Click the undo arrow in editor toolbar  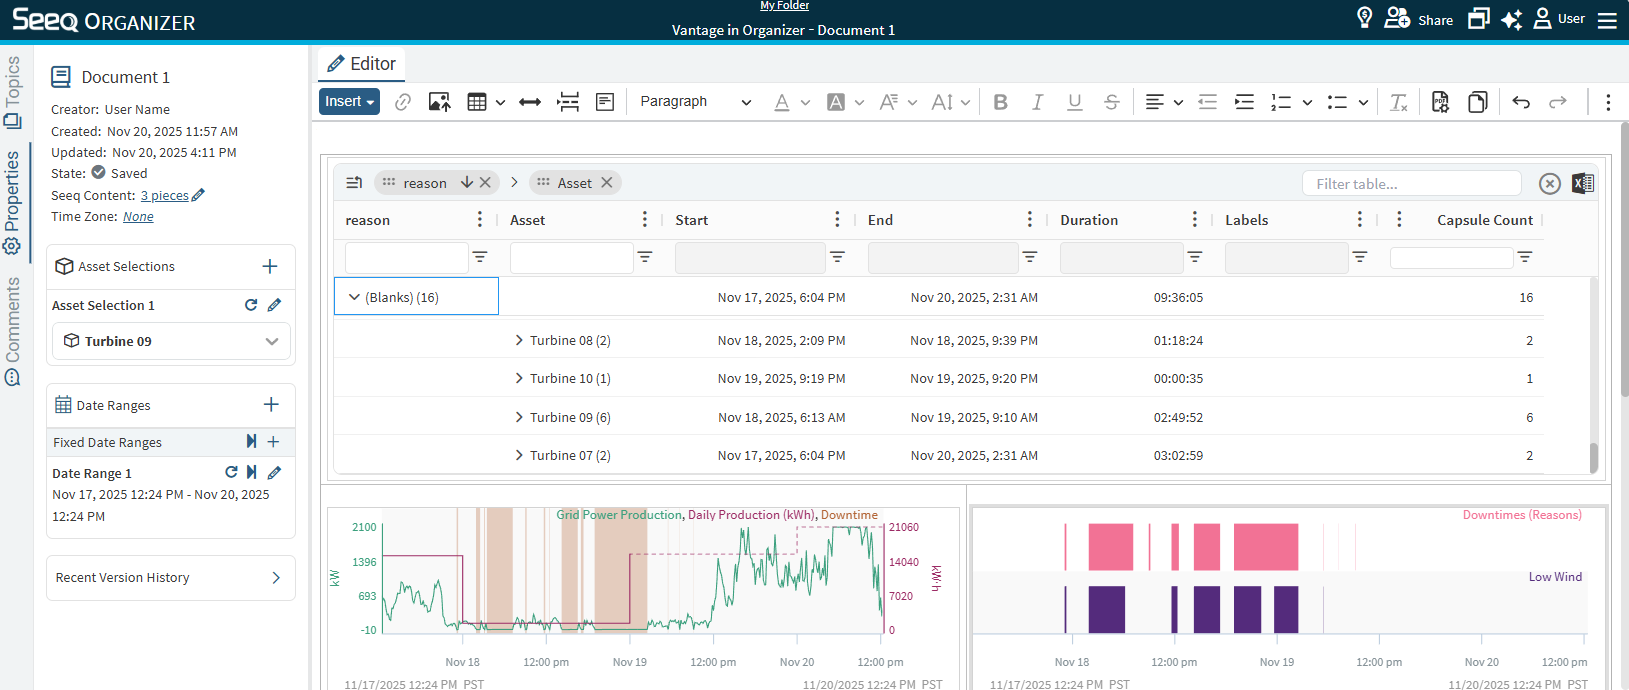[1521, 102]
